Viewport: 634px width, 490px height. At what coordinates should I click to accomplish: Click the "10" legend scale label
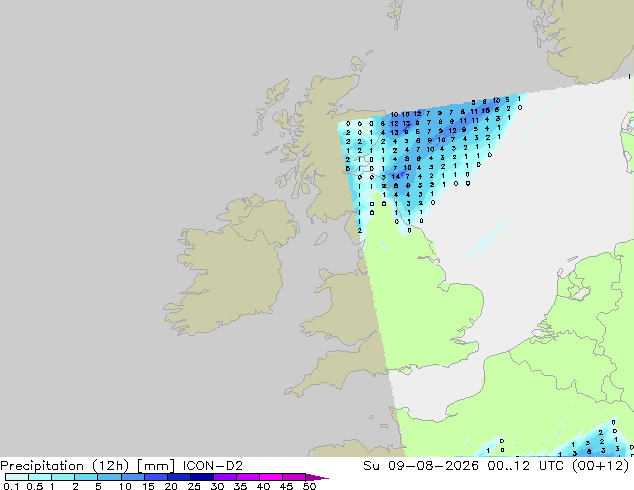coord(125,486)
